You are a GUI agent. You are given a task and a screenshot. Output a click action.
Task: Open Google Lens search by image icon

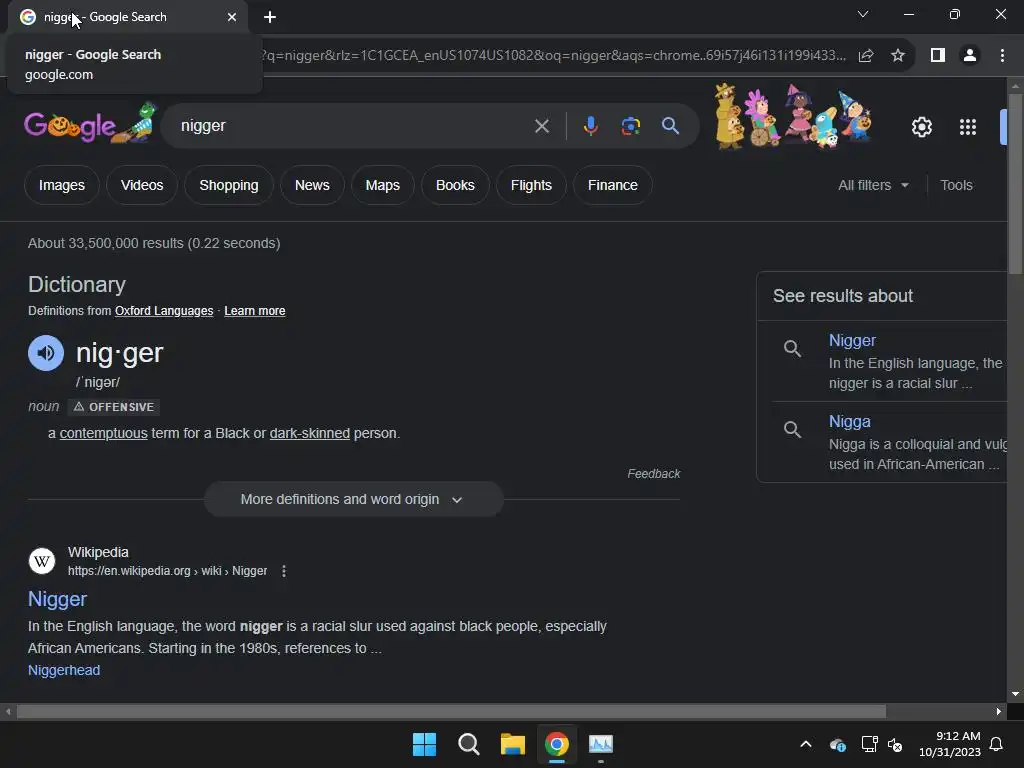tap(630, 126)
